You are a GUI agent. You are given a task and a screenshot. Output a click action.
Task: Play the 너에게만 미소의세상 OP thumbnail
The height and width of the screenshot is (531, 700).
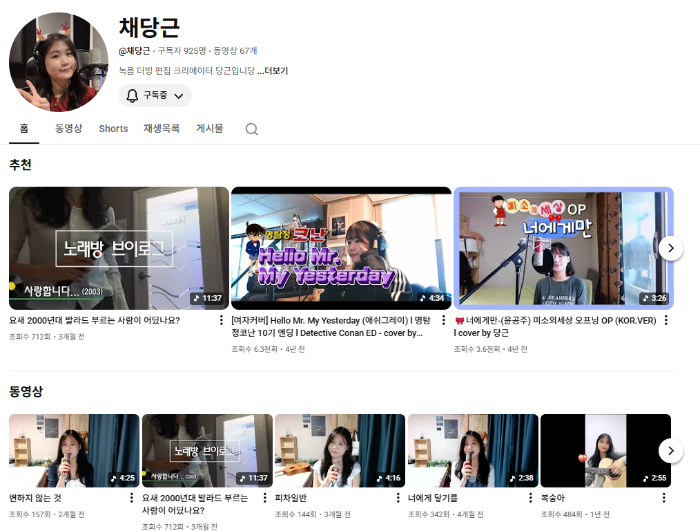click(563, 248)
